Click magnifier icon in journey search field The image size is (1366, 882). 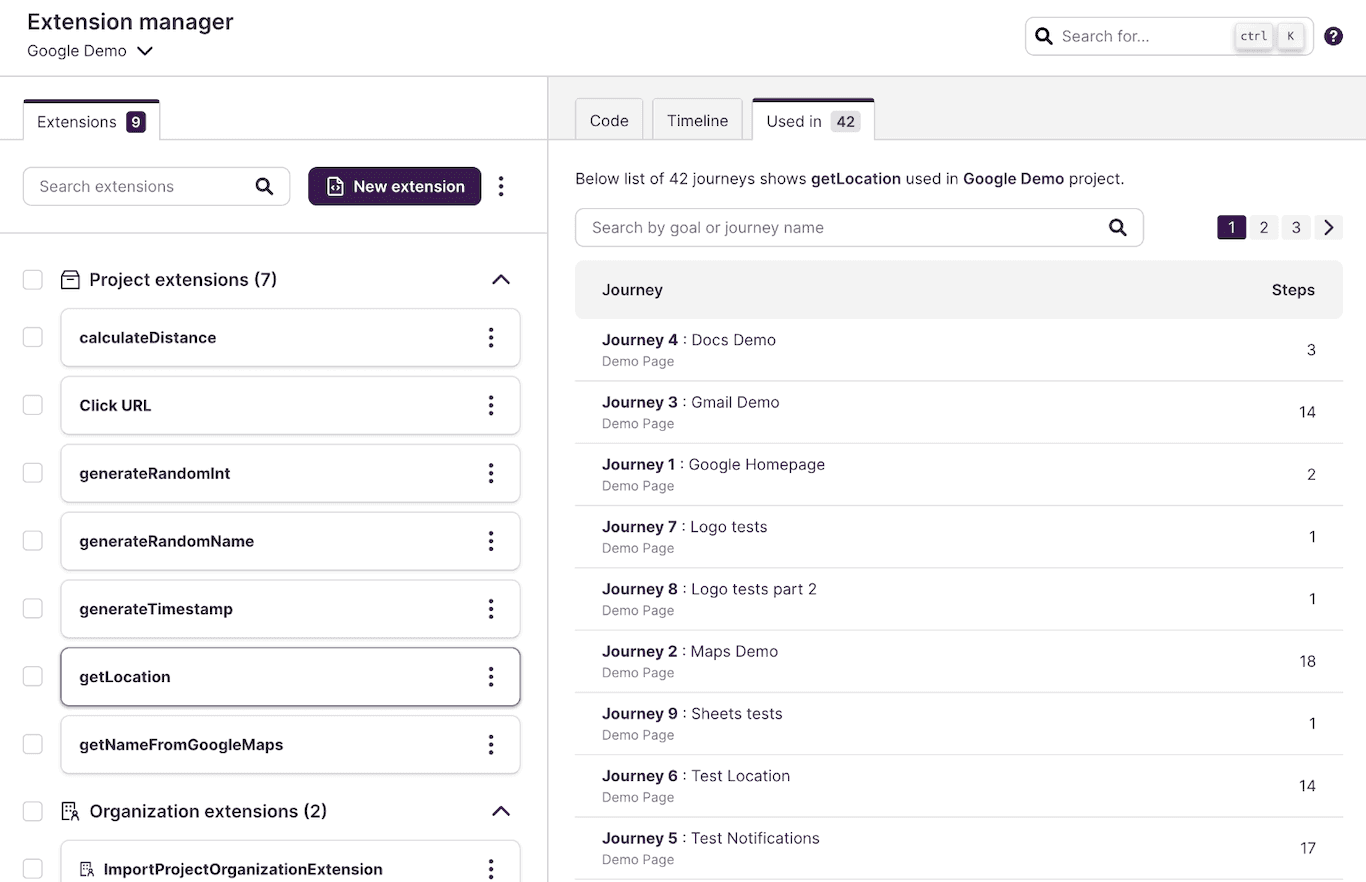1117,228
